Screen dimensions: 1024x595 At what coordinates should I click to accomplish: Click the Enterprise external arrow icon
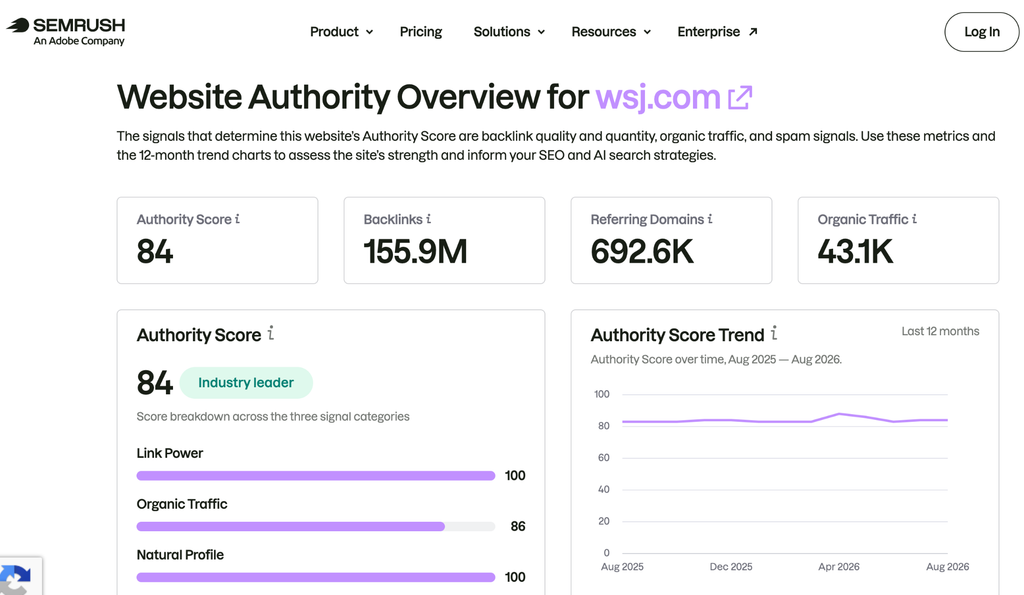(x=753, y=31)
